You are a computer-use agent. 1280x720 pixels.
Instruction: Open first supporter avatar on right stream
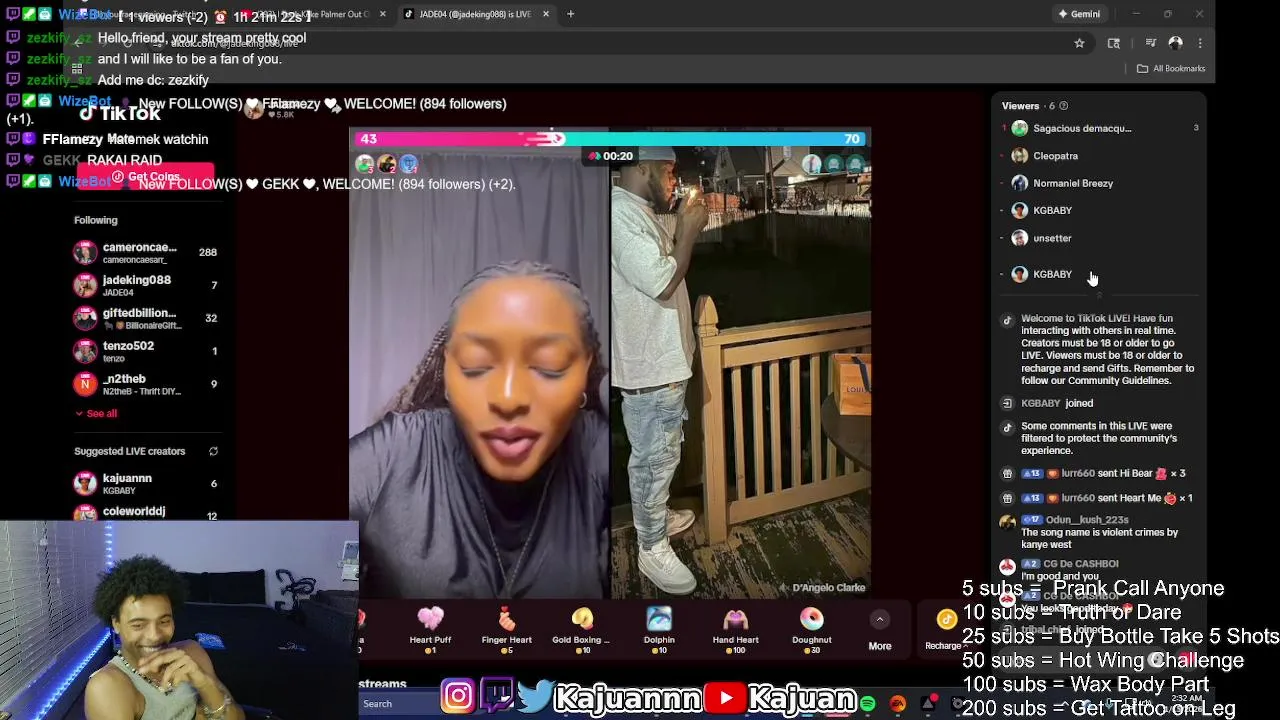[811, 164]
